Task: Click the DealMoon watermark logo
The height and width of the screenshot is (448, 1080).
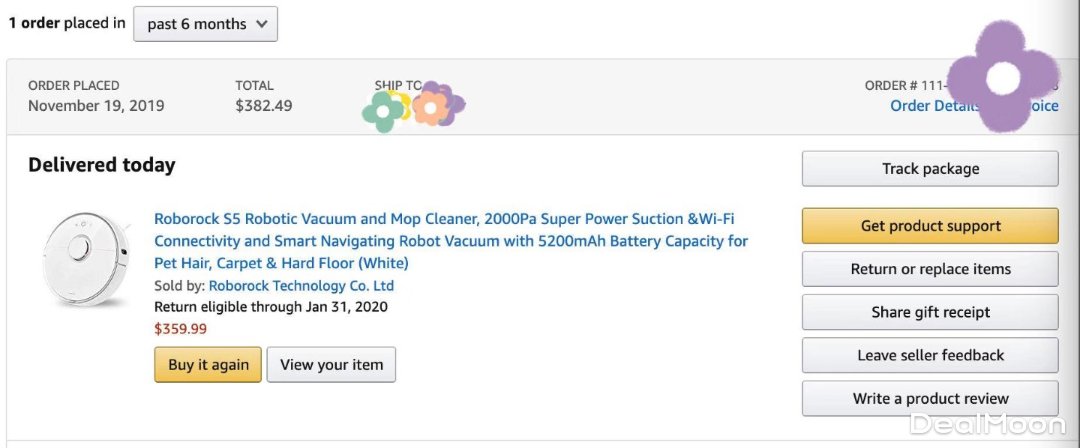Action: click(984, 426)
